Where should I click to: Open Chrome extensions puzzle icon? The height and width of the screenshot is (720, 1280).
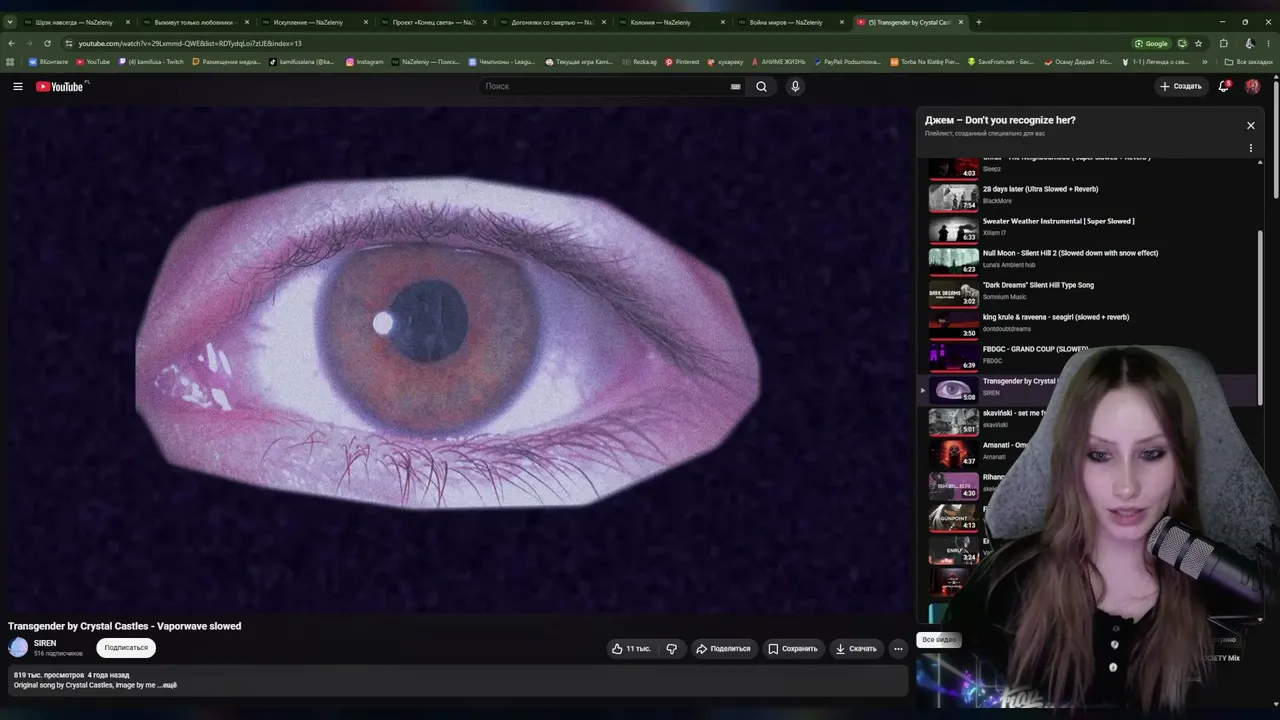pyautogui.click(x=1223, y=43)
